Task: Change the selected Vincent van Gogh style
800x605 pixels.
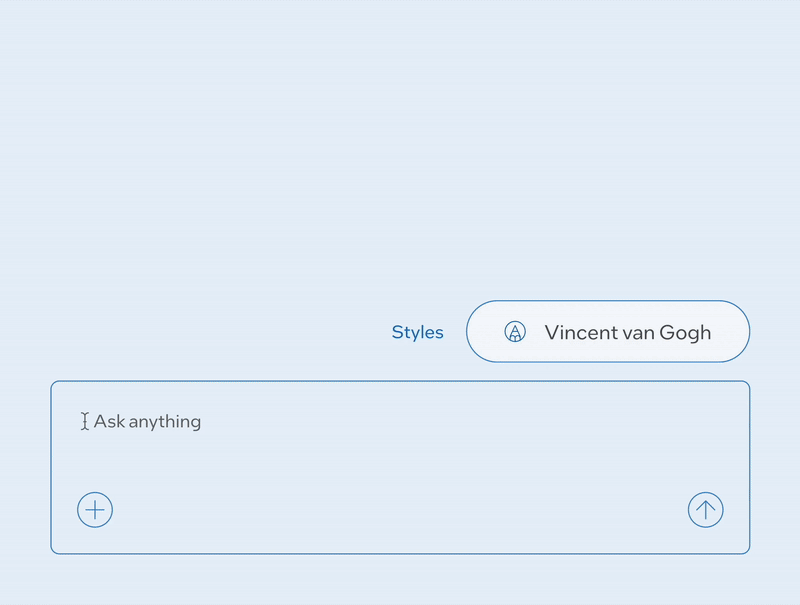Action: coord(608,331)
